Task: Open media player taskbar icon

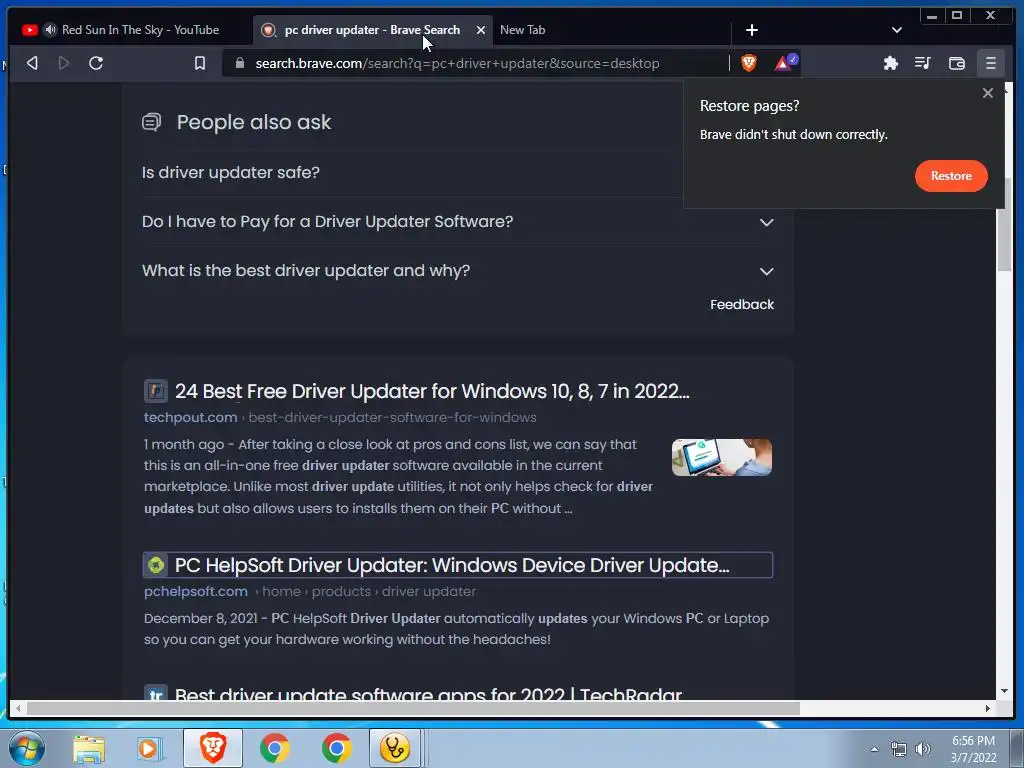Action: click(x=149, y=749)
